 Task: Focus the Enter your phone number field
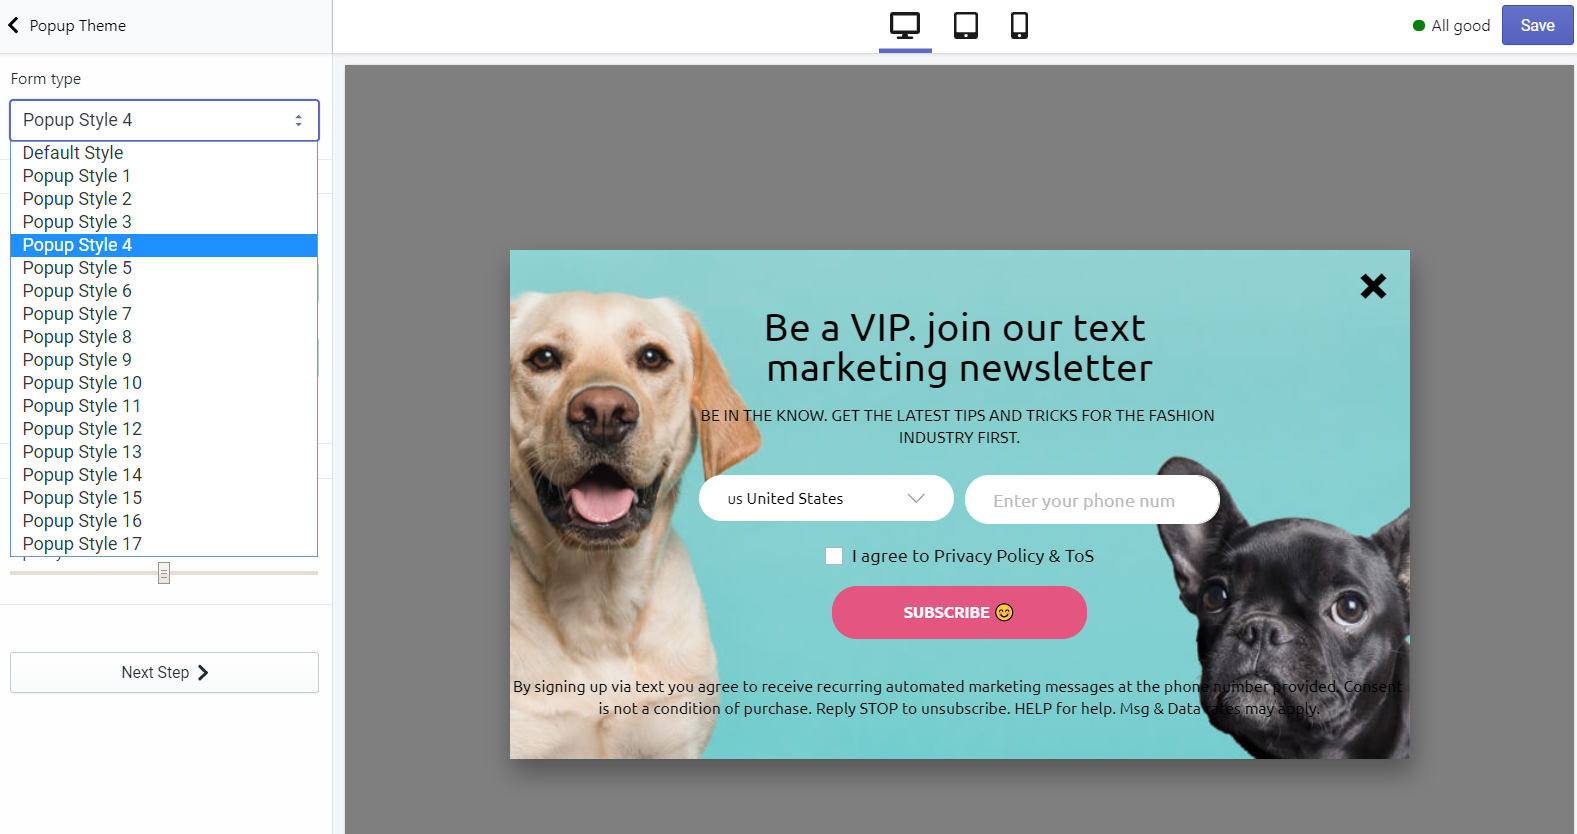[x=1092, y=500]
